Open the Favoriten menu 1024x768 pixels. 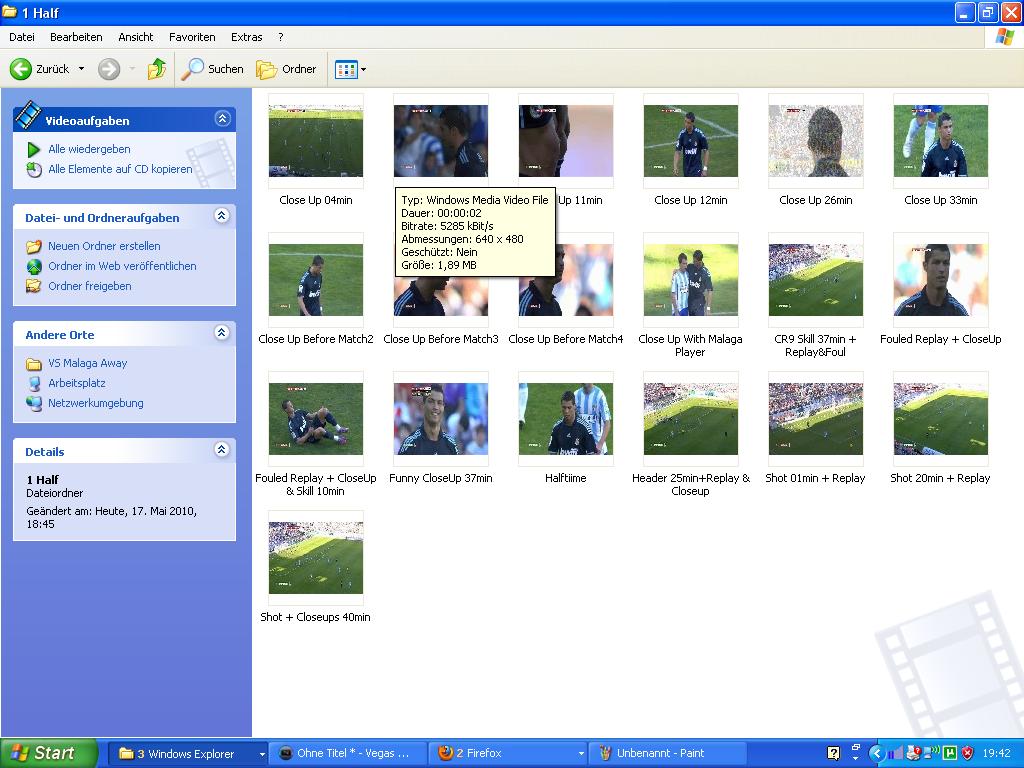coord(192,37)
